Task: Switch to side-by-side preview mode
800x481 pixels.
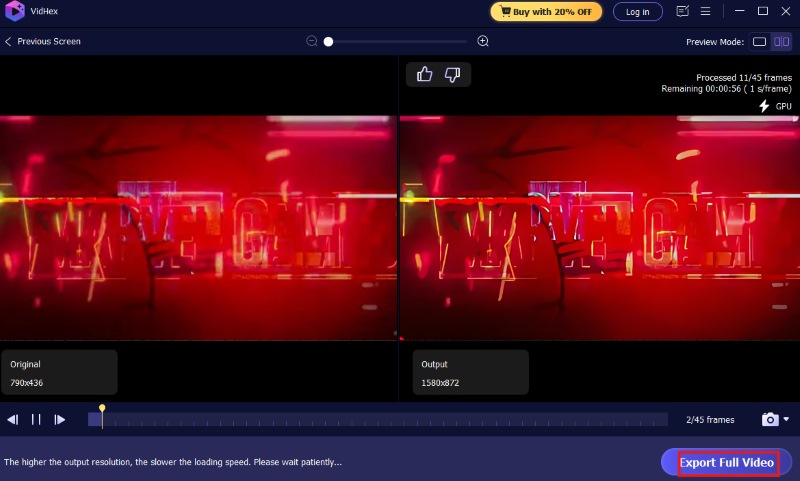Action: coord(782,41)
